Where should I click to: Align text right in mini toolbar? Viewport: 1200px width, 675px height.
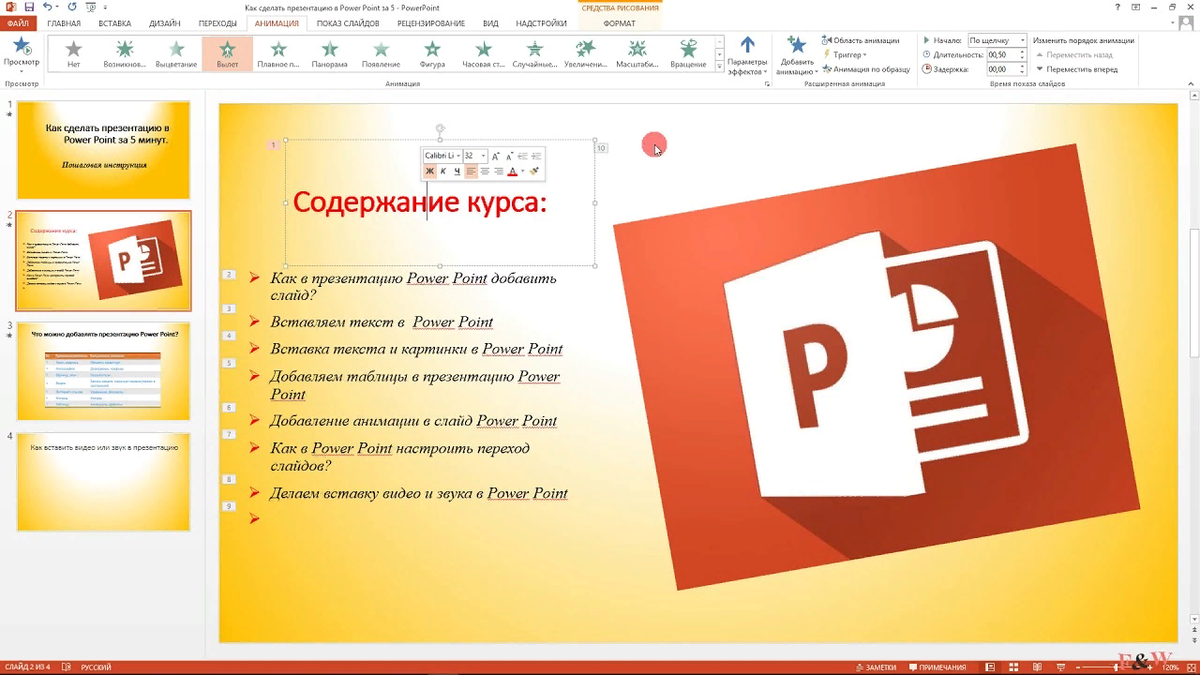[x=498, y=171]
